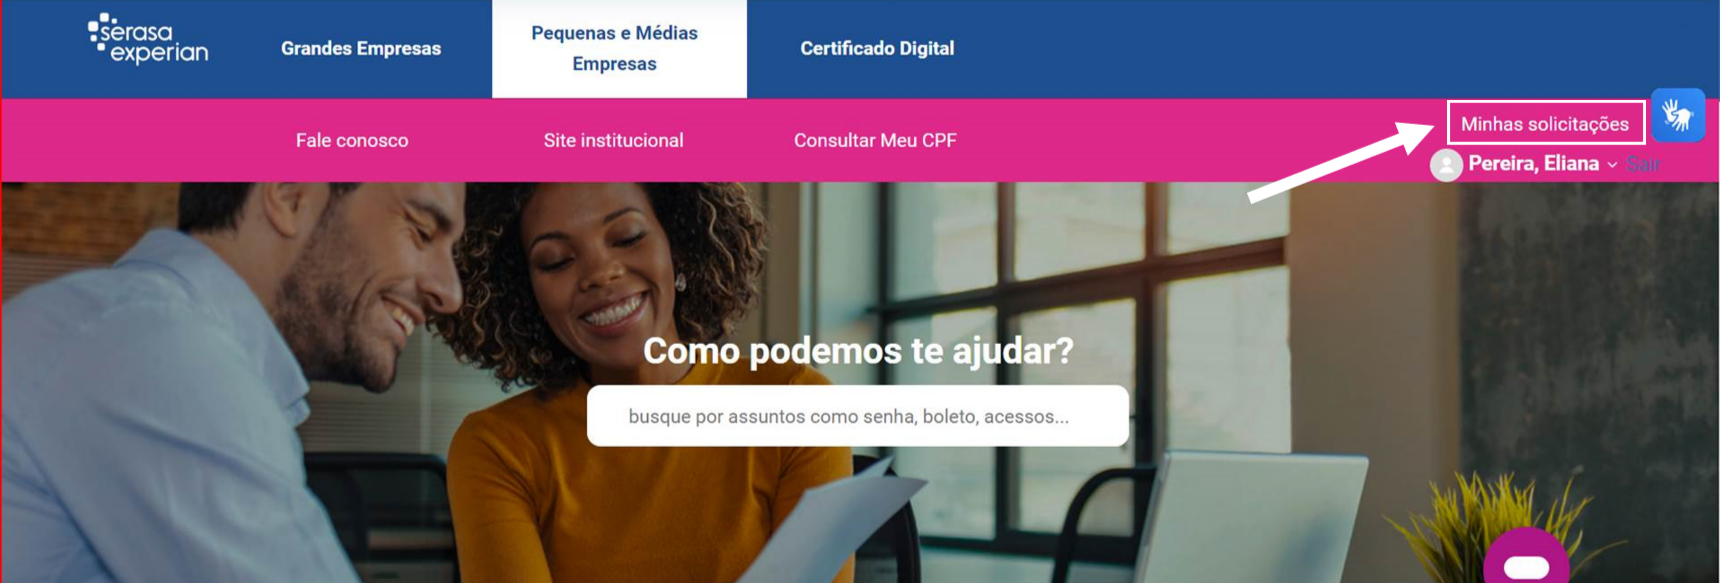Expand the chevron beside Pereira, Eliana
This screenshot has width=1720, height=583.
pyautogui.click(x=1612, y=165)
